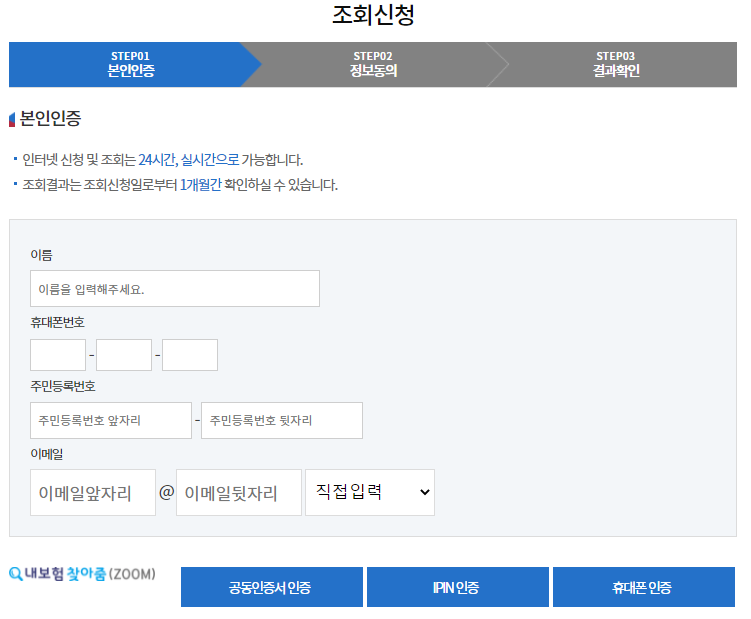Focus the 이름 name input field
Screen dimensions: 751x619
[x=175, y=288]
